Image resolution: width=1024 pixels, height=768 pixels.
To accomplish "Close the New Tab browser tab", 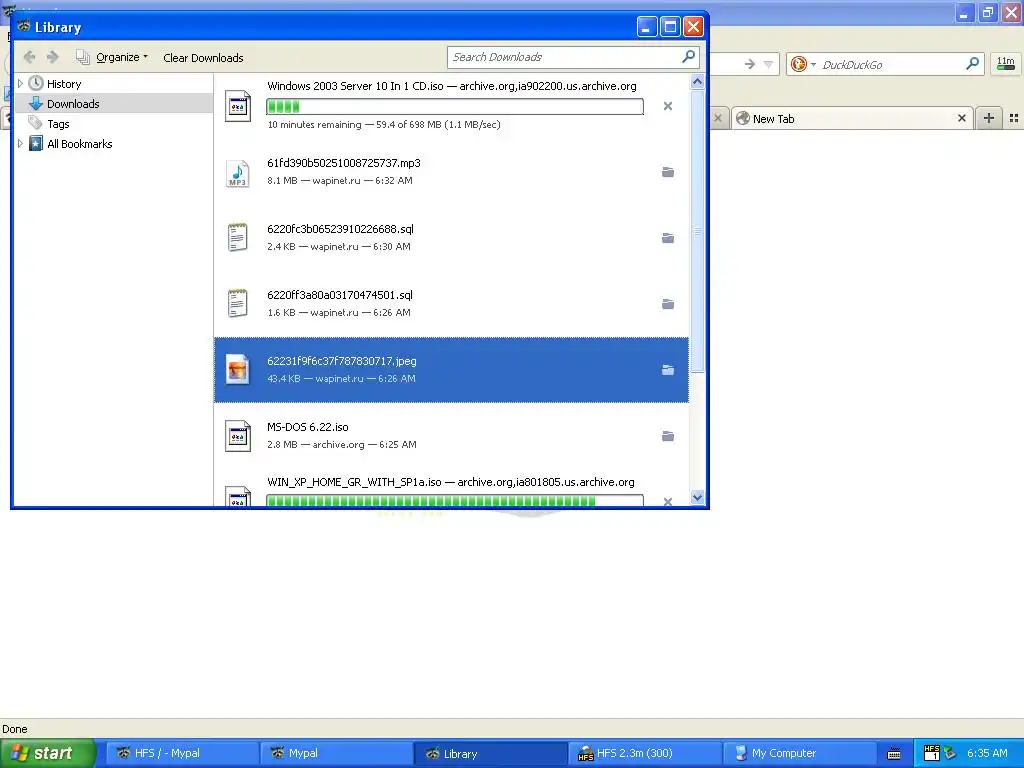I will [x=961, y=118].
